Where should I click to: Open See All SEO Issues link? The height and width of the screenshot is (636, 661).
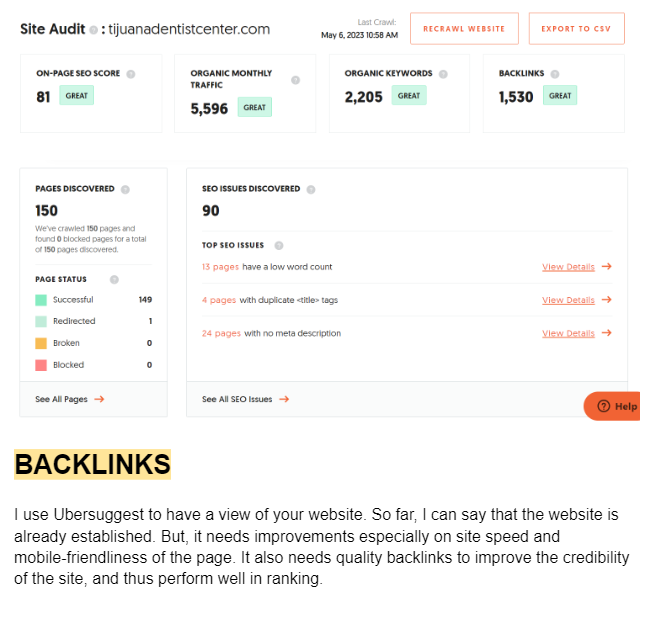coord(245,399)
